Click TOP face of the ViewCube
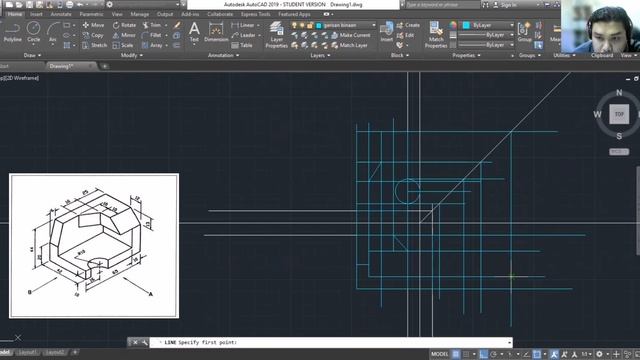 [619, 114]
